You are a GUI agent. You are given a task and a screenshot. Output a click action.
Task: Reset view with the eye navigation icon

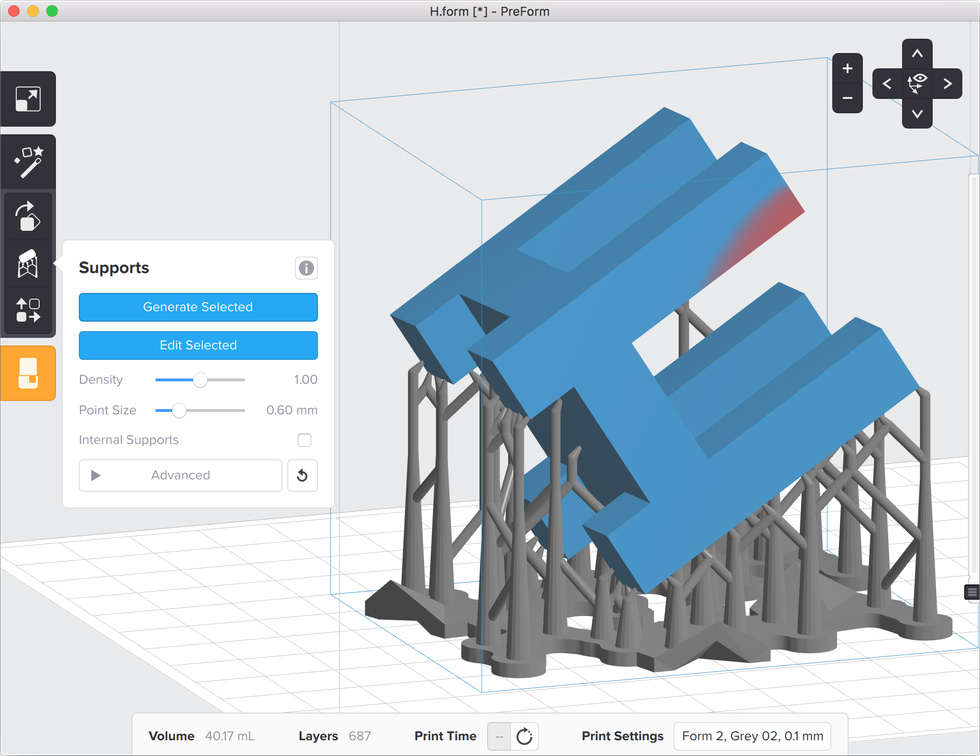click(x=916, y=83)
